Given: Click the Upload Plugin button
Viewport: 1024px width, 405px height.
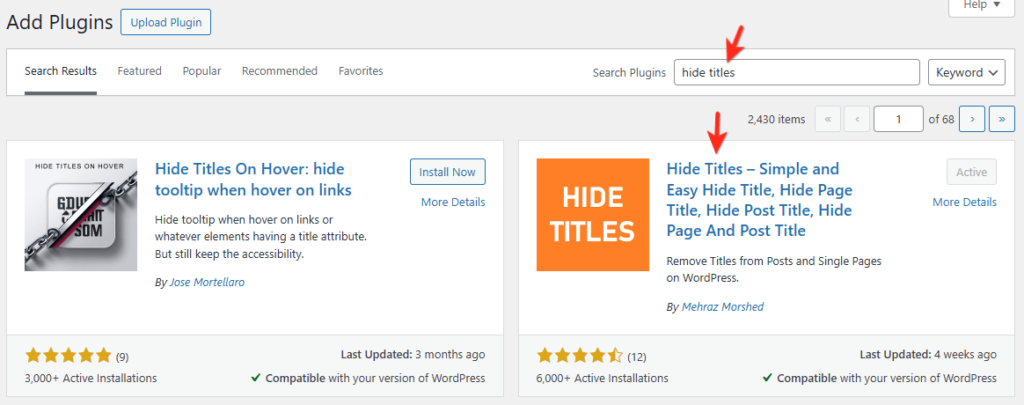Looking at the screenshot, I should (166, 22).
